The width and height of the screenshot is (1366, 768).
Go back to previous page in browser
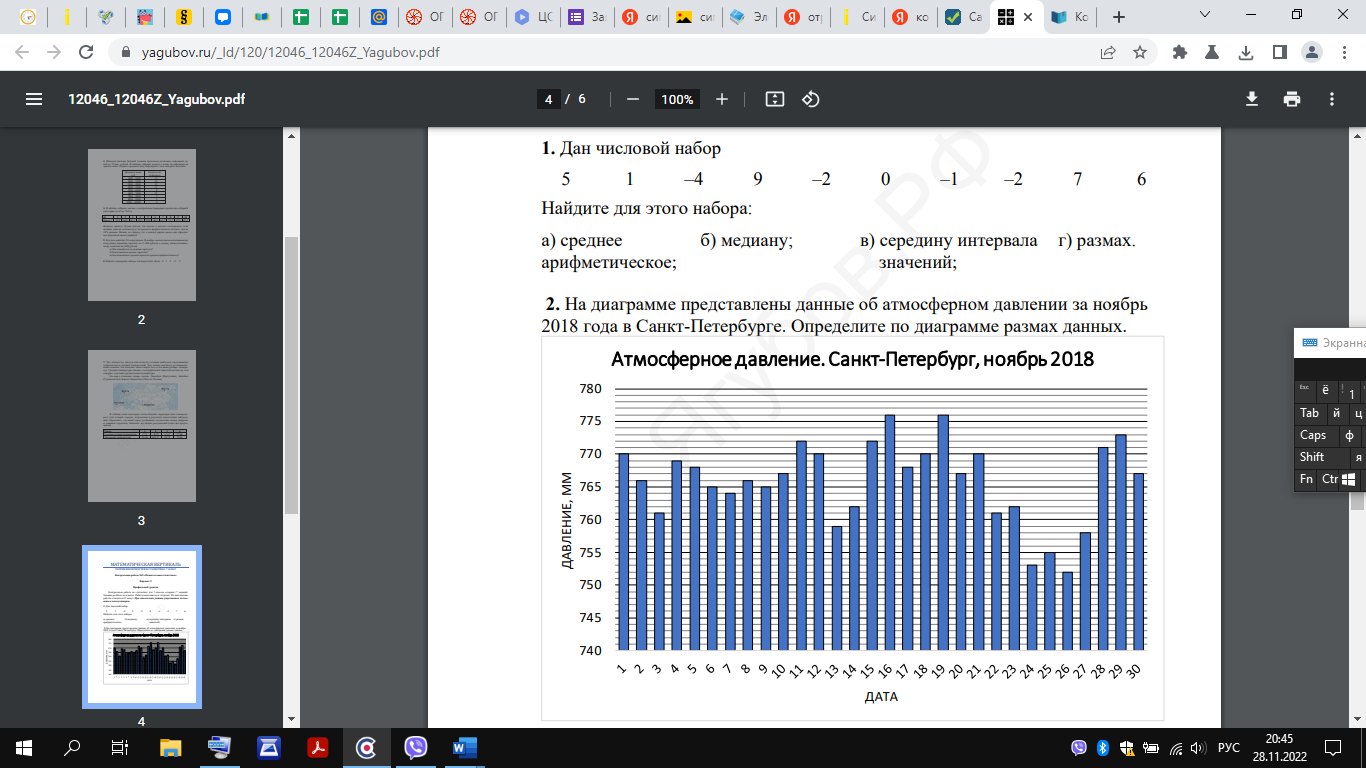23,52
